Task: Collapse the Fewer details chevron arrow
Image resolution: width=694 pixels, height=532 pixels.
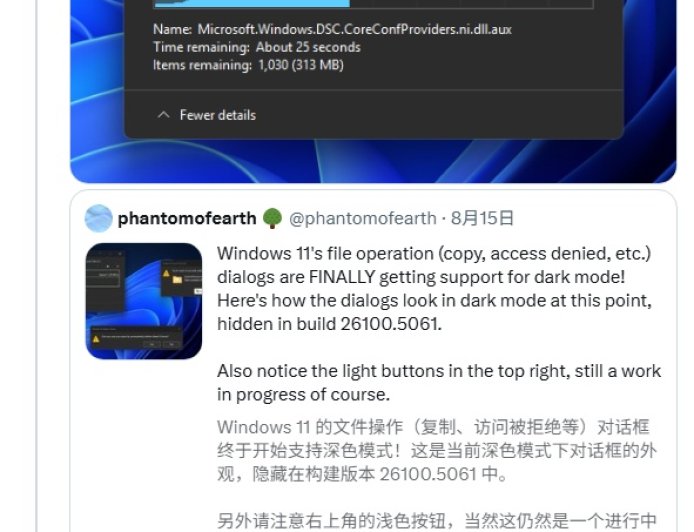Action: (163, 115)
